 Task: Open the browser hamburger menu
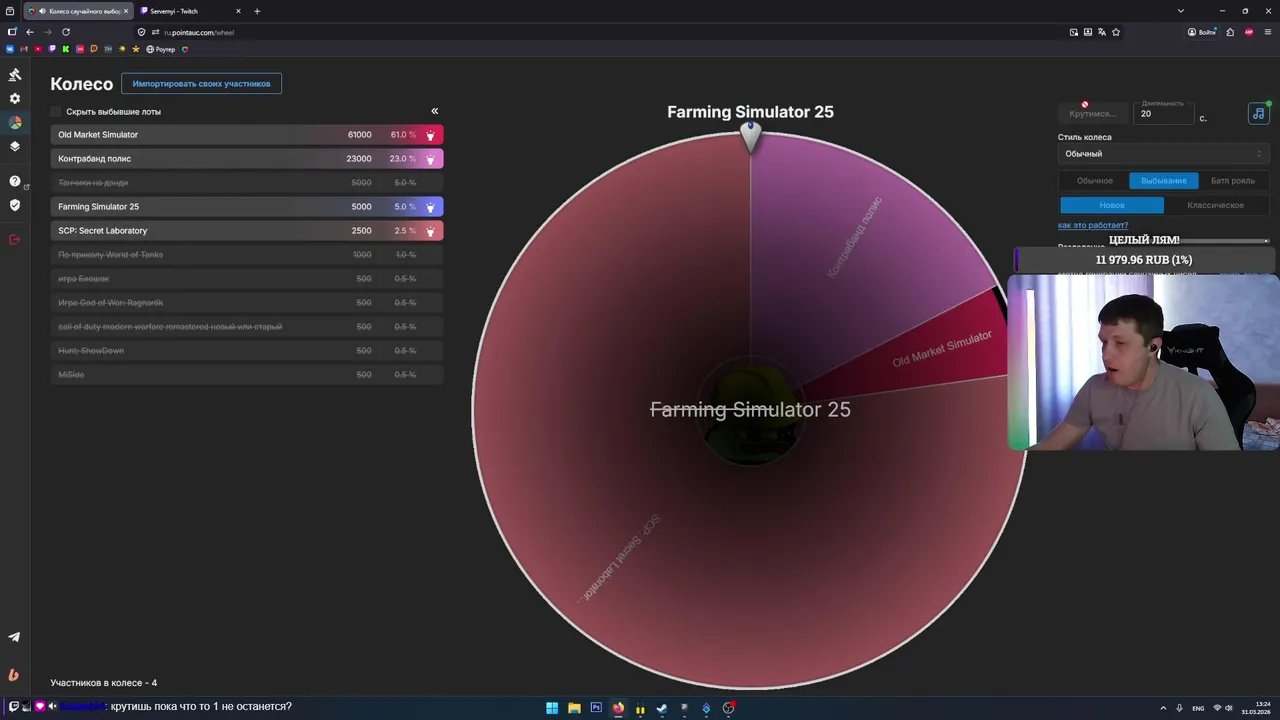coord(1267,32)
